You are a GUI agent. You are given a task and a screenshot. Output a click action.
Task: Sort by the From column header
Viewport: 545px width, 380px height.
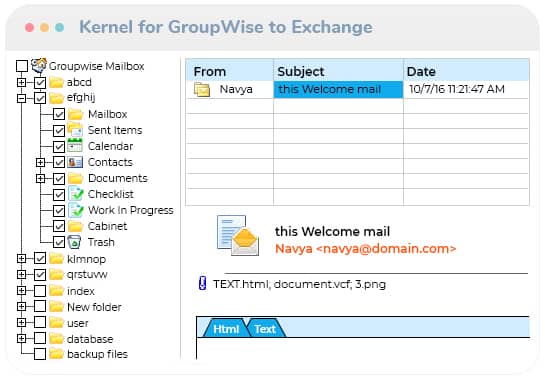coord(229,71)
